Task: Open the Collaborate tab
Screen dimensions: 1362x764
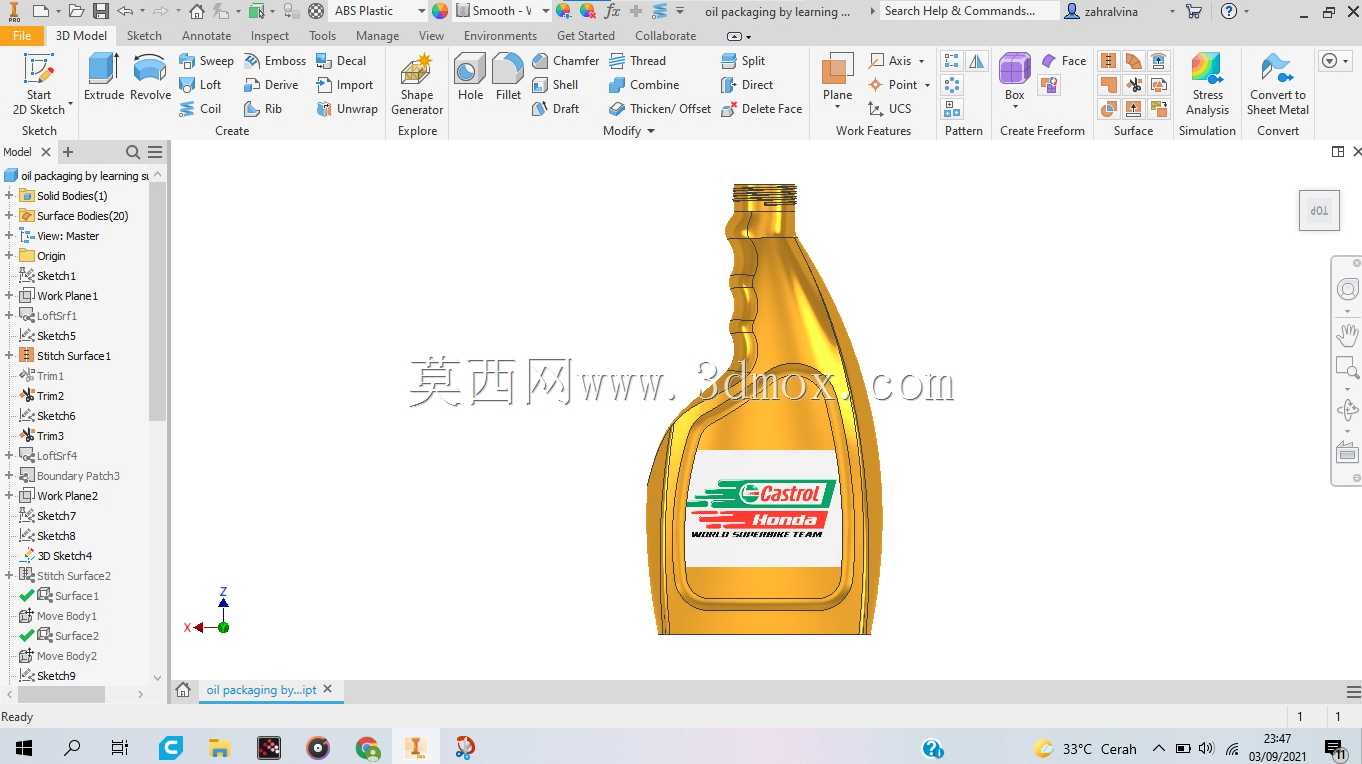Action: tap(665, 36)
